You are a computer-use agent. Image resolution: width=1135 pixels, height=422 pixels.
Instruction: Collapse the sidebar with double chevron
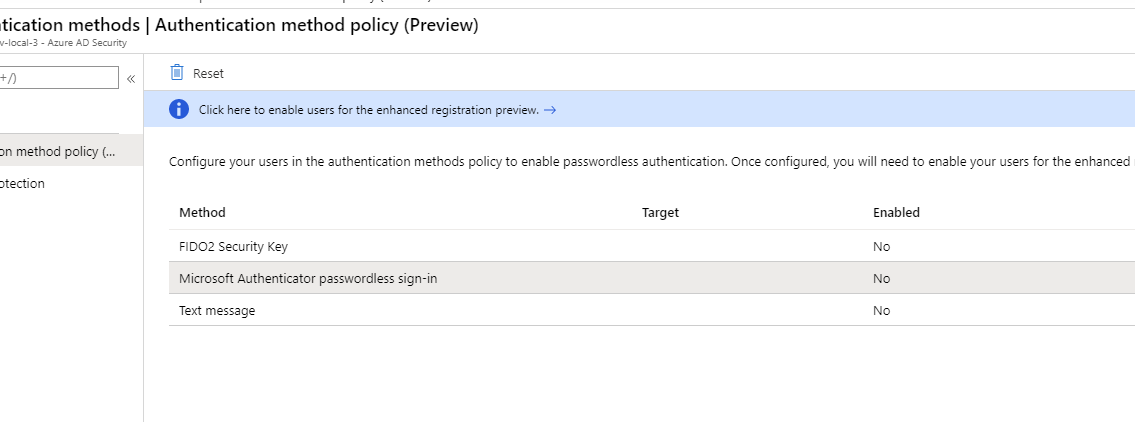point(131,78)
